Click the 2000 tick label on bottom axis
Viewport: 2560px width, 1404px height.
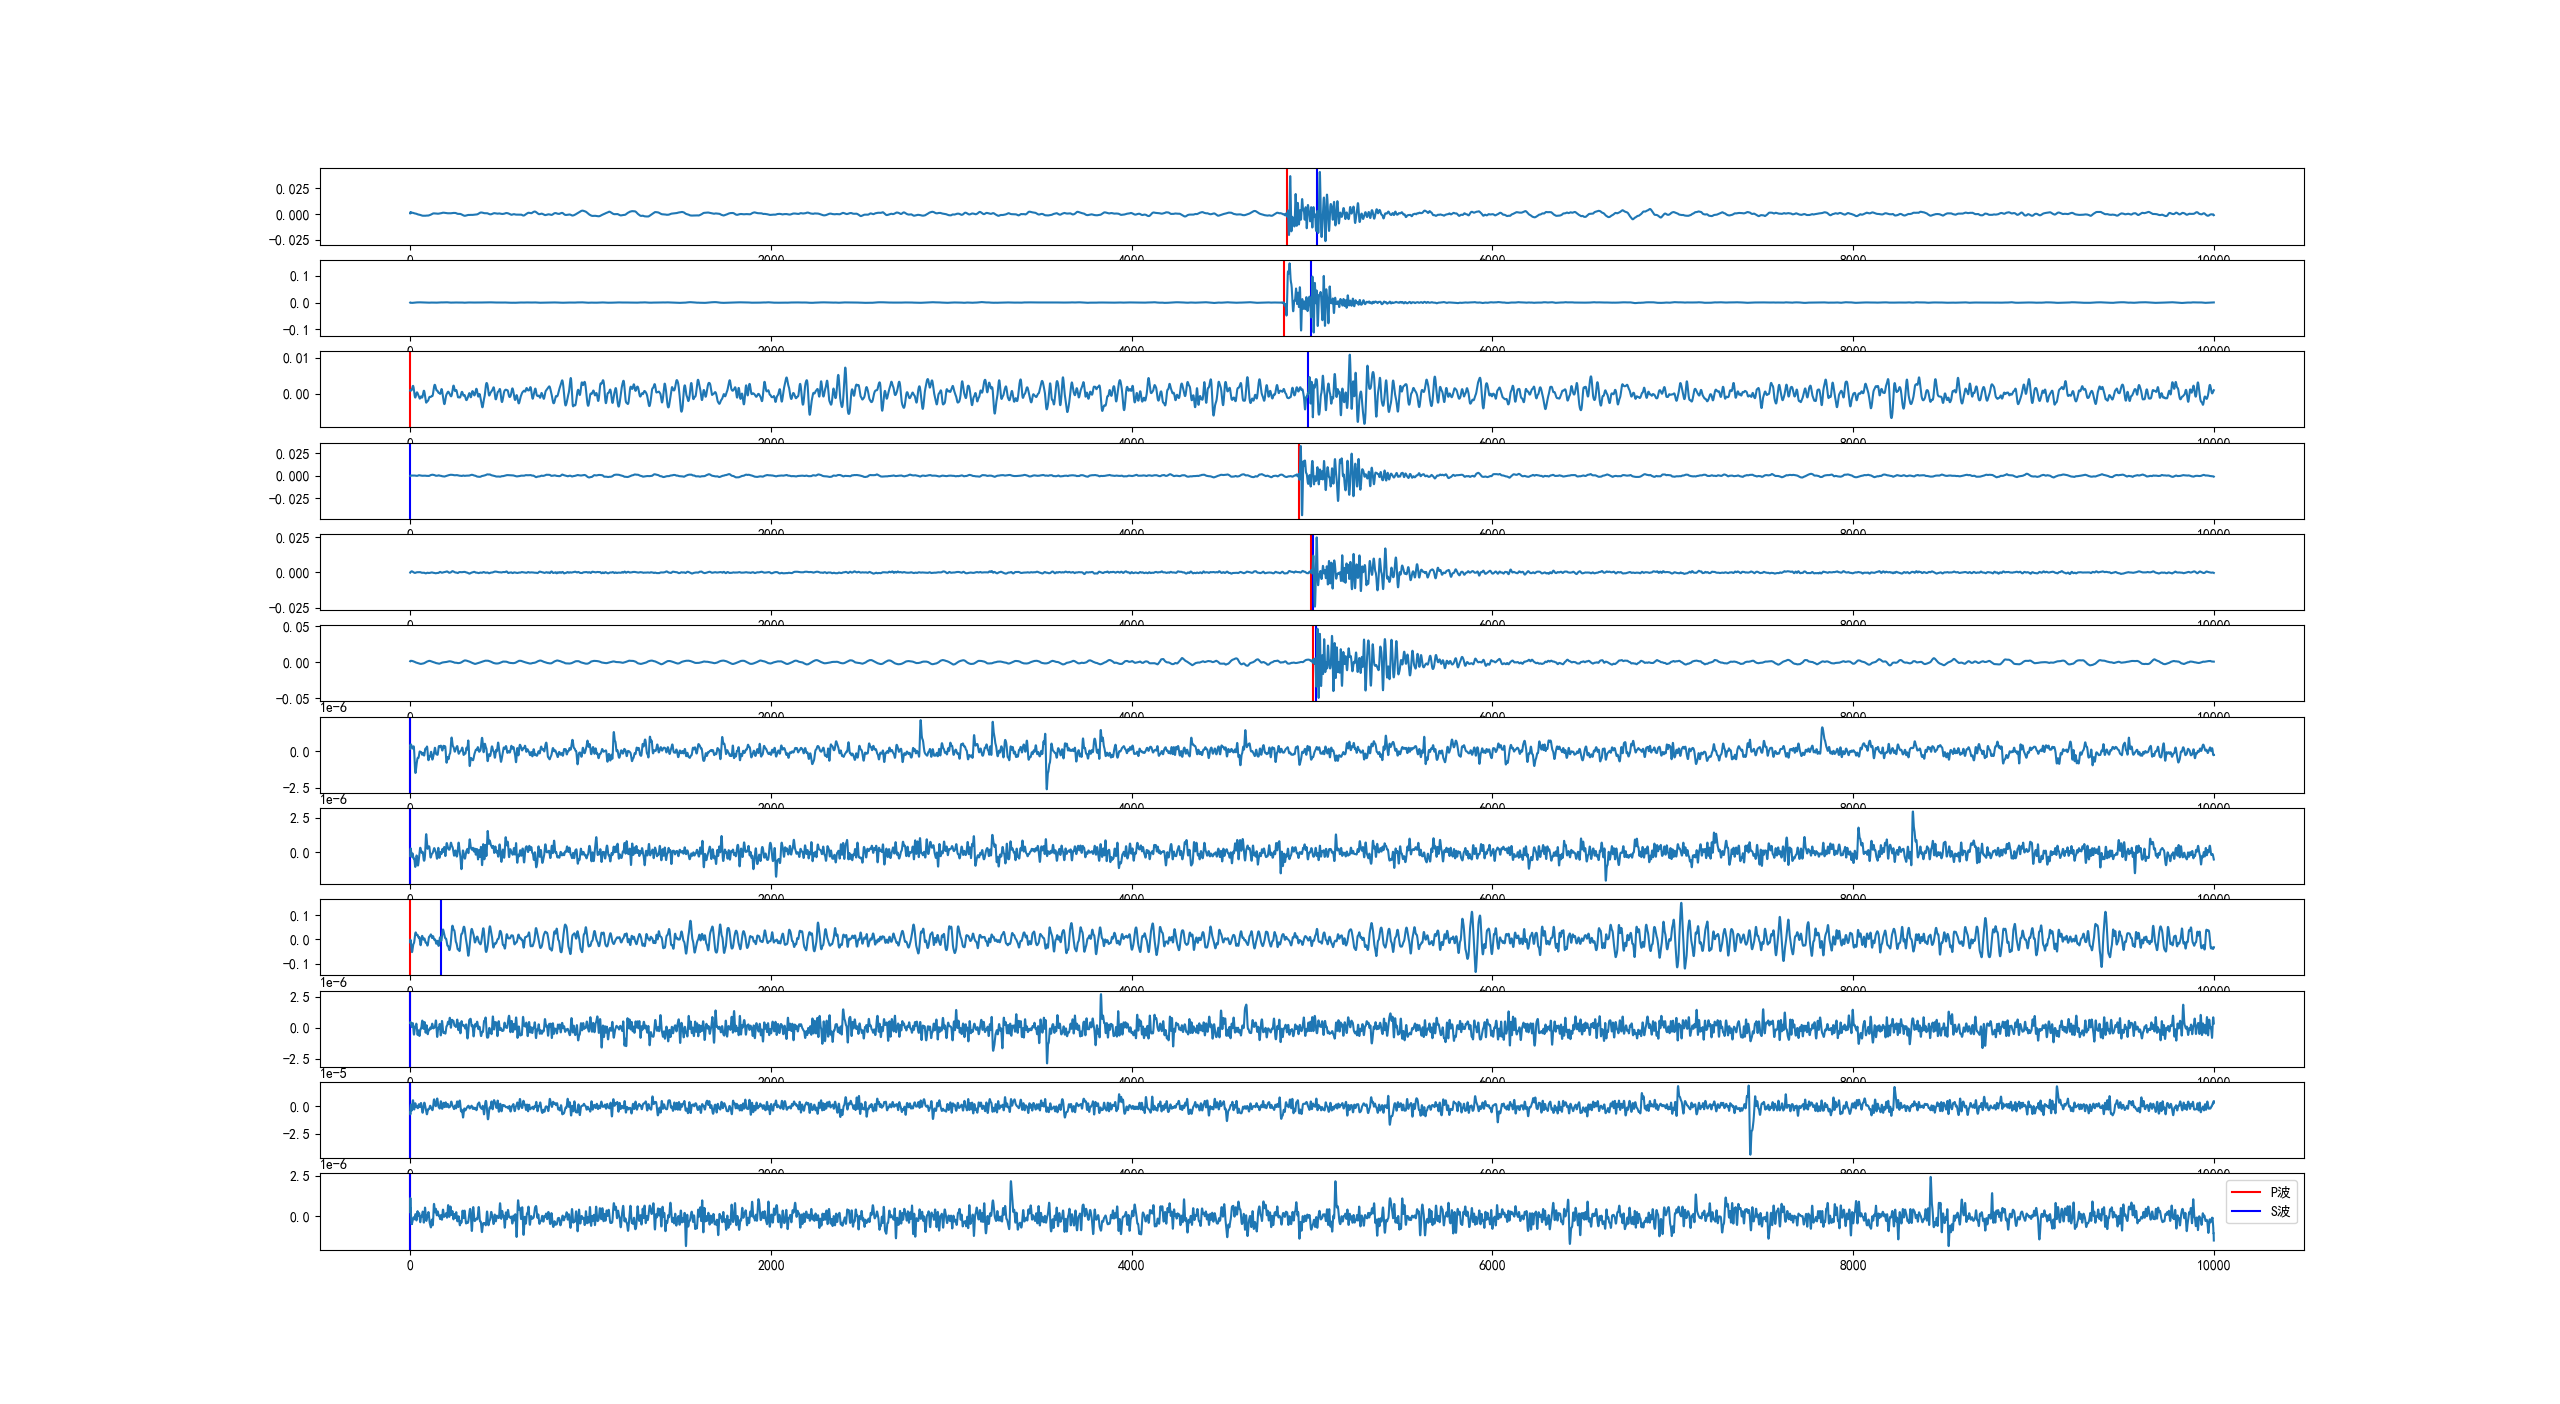(x=770, y=1265)
